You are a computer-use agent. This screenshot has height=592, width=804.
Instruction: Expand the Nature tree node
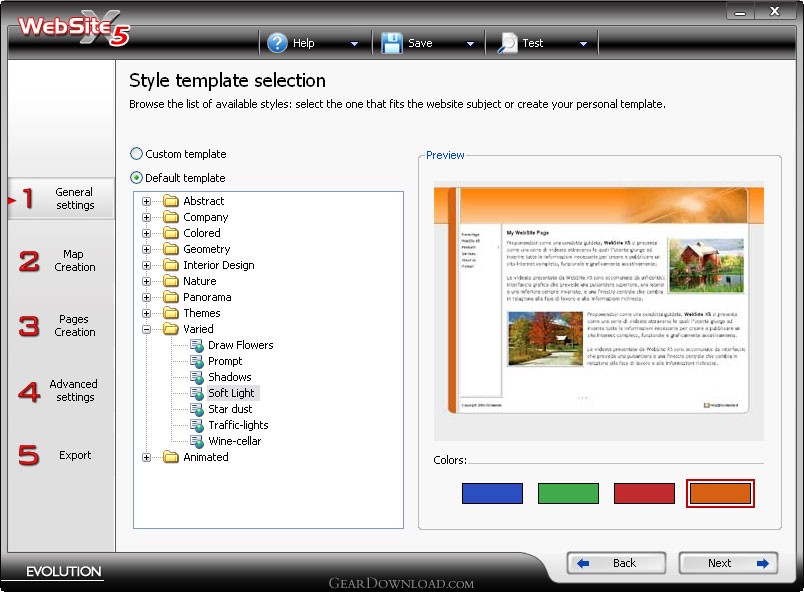tap(146, 281)
